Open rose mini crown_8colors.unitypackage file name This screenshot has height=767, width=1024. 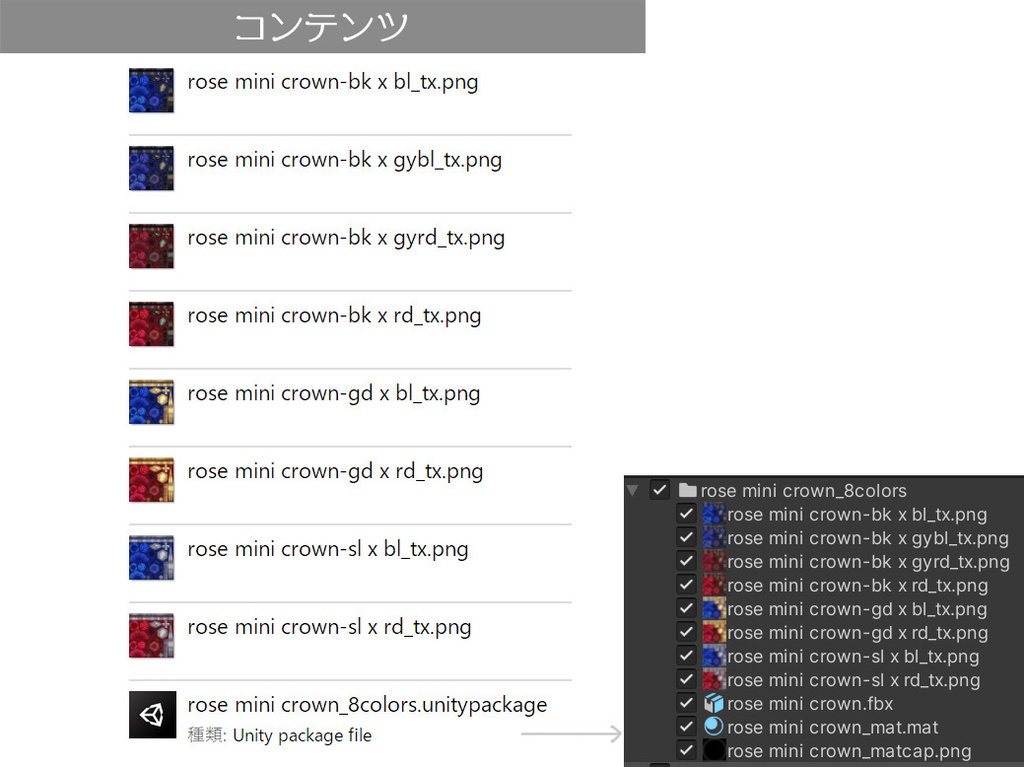click(x=367, y=705)
